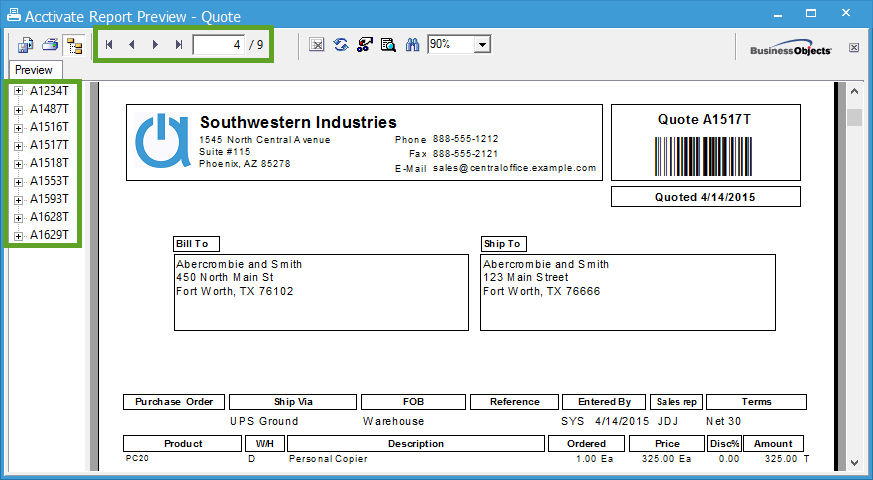Image resolution: width=873 pixels, height=480 pixels.
Task: Go to the first page
Action: 109,45
